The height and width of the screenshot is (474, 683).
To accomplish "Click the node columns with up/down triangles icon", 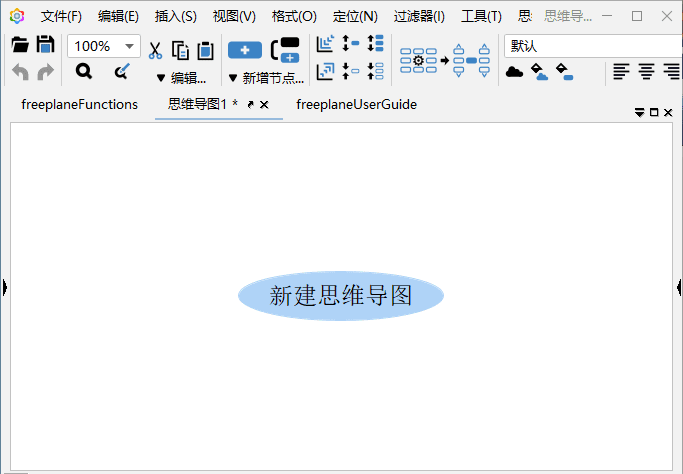I will point(471,61).
